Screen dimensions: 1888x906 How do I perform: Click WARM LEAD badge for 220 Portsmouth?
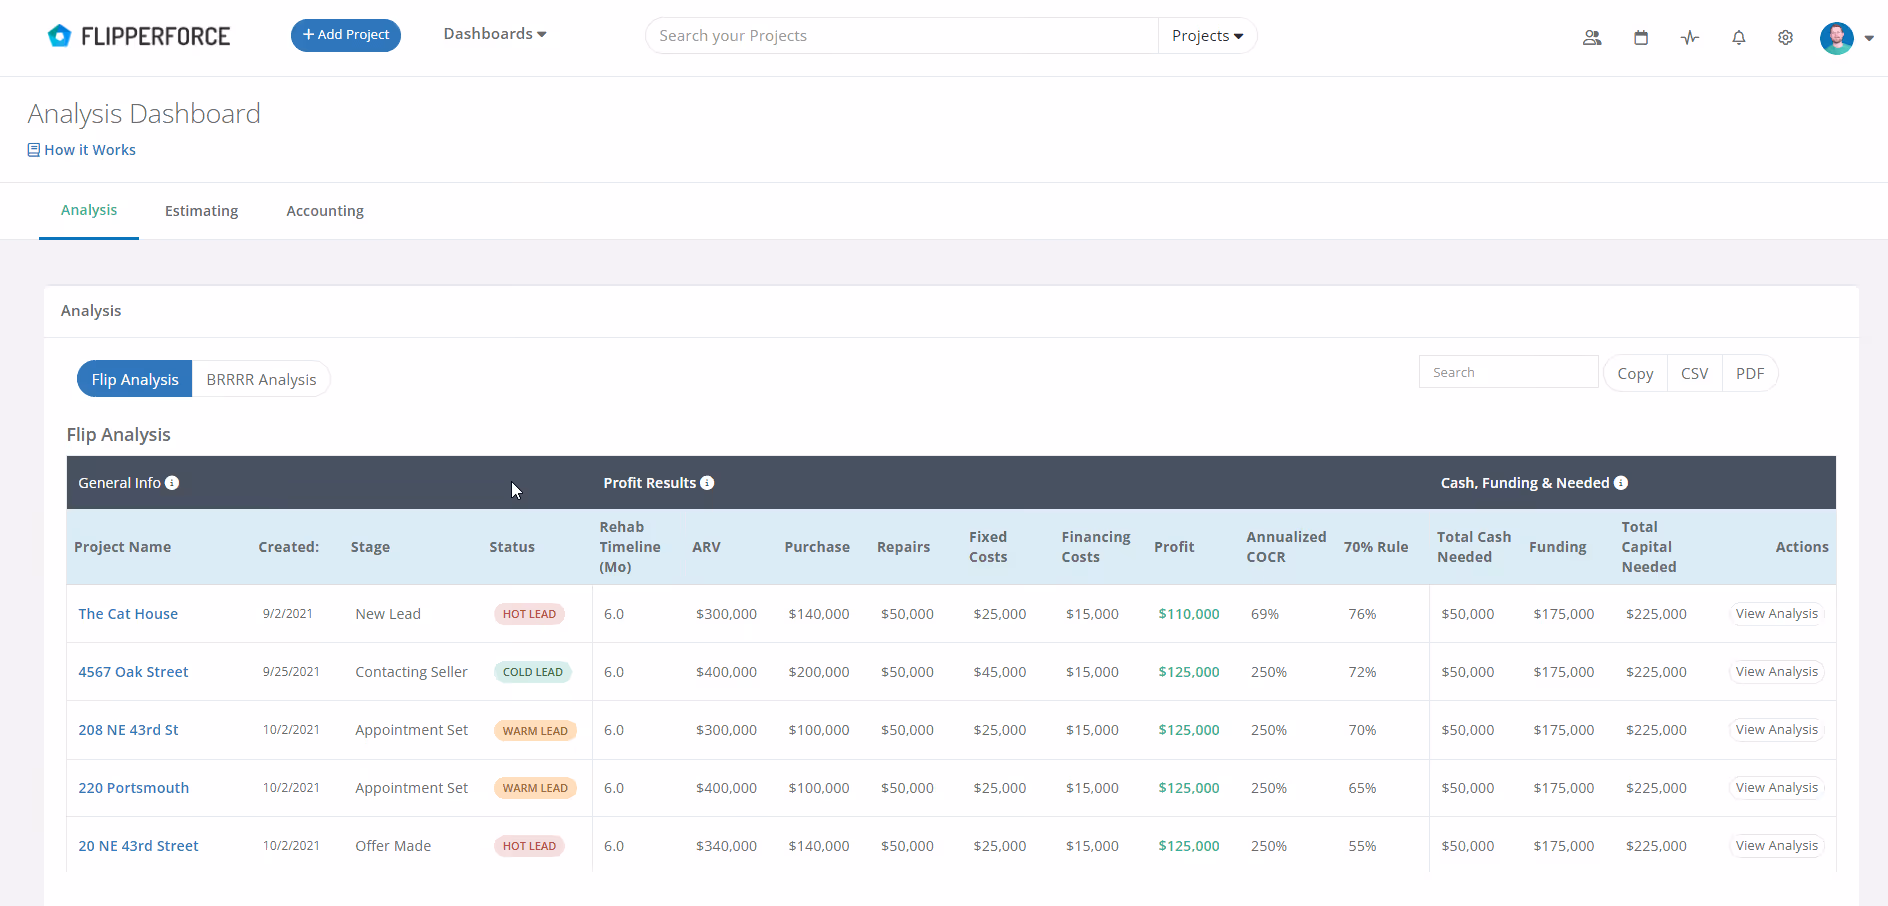coord(535,788)
